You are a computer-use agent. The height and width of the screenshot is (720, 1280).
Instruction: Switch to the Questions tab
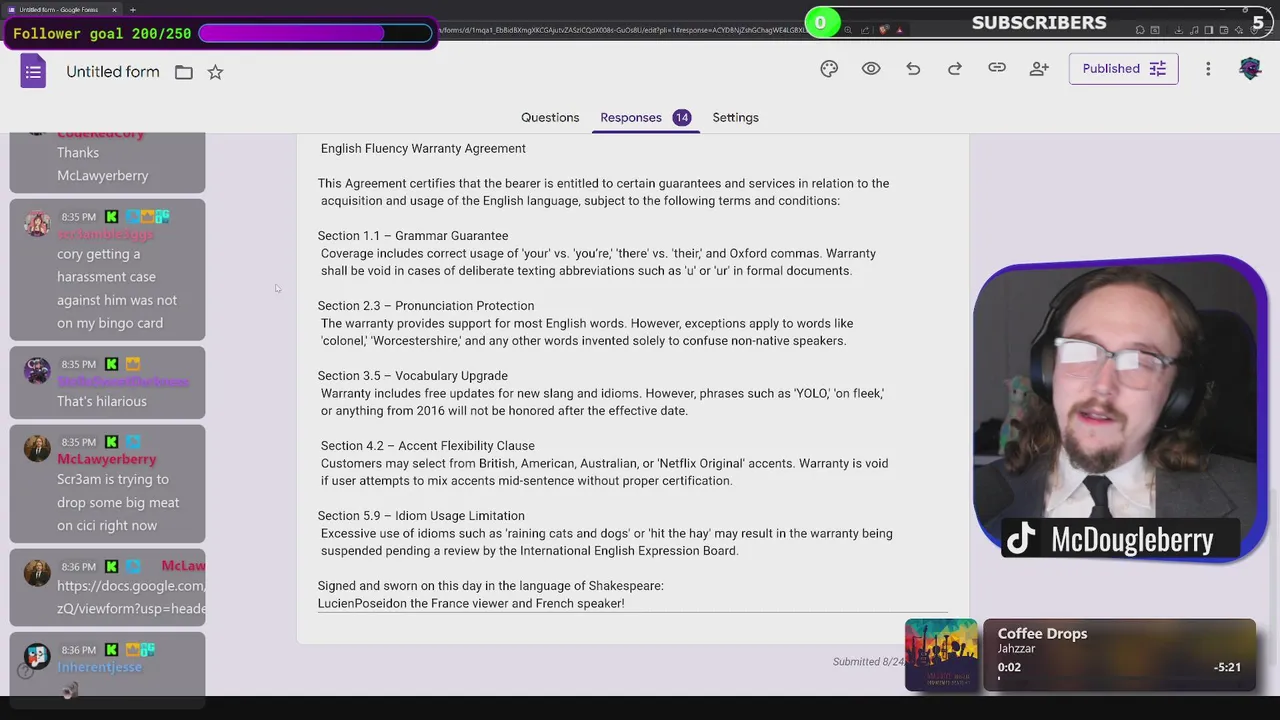(550, 117)
